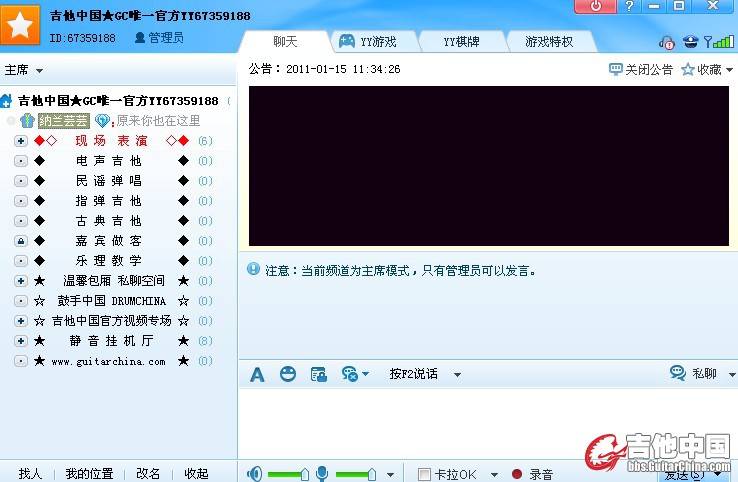Select the www.guitarchina.com channel

(108, 361)
